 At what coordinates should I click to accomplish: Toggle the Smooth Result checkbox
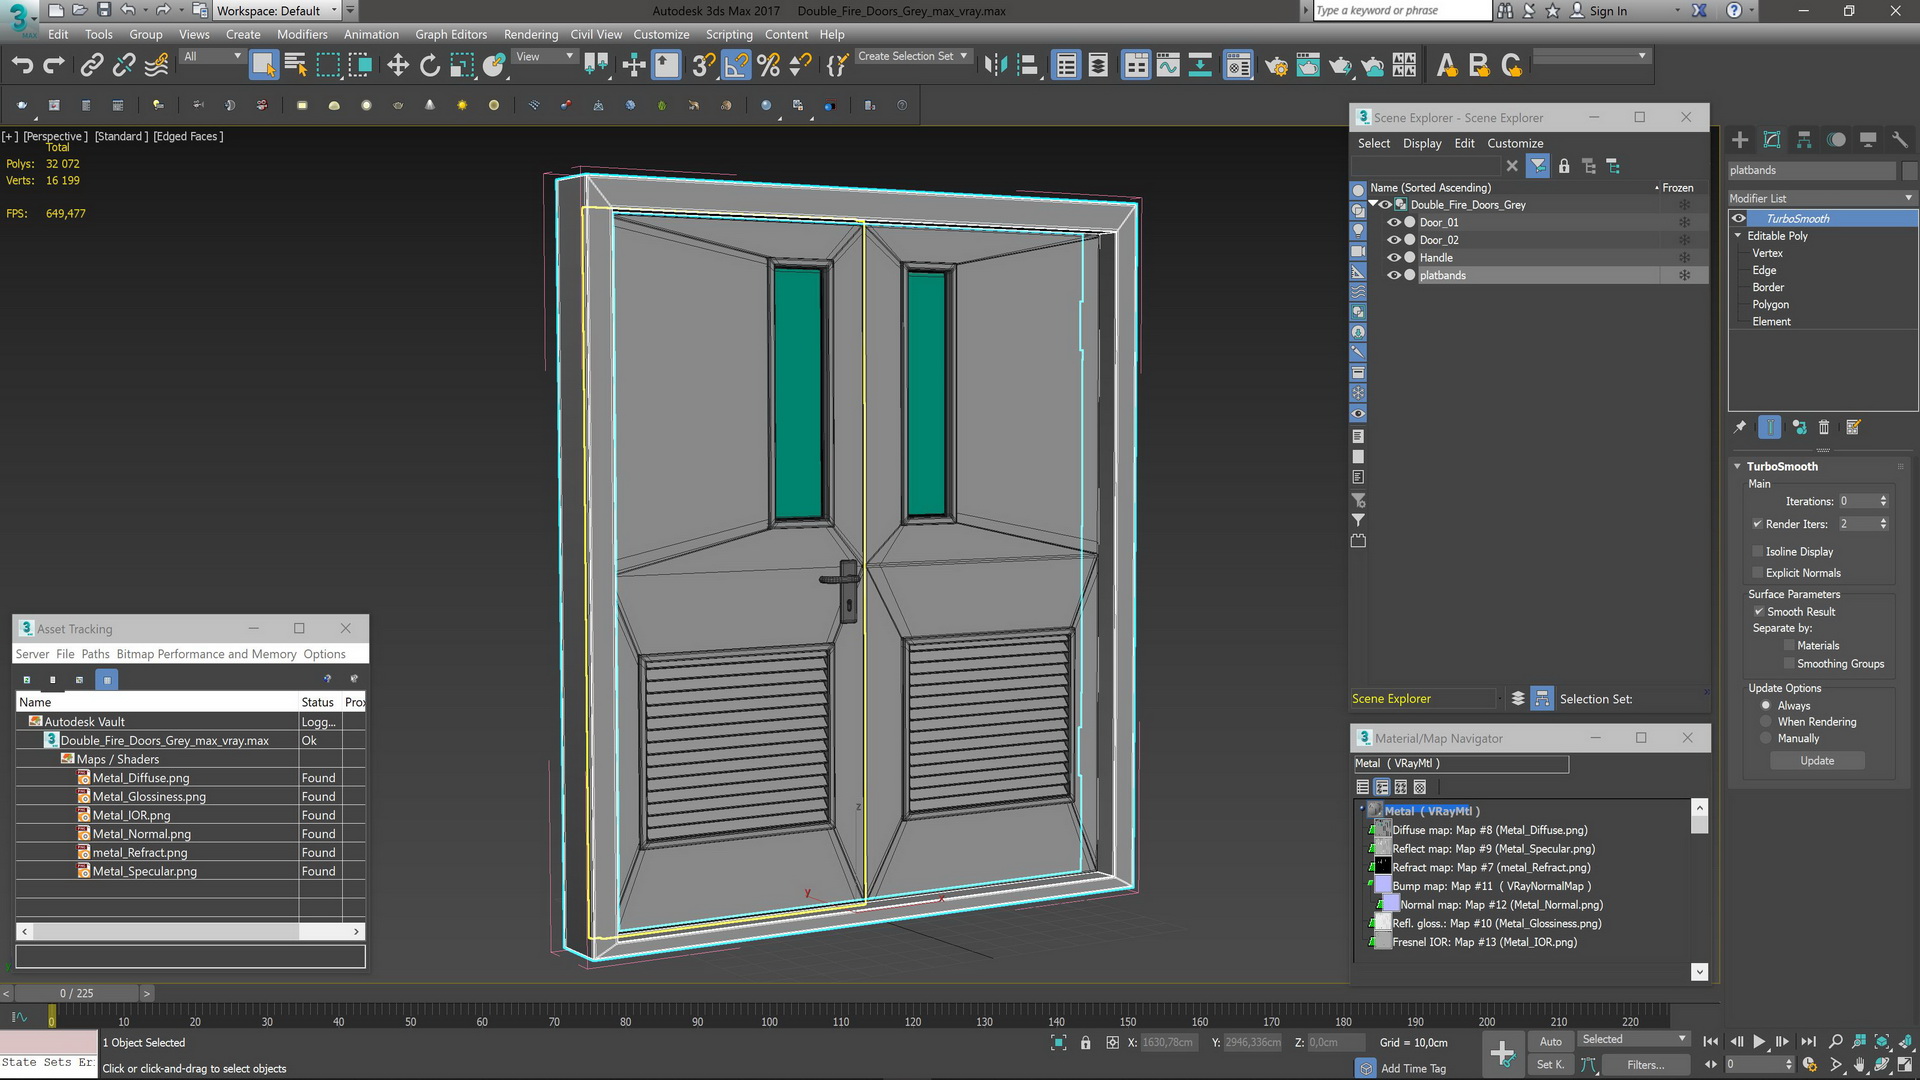pos(1758,612)
